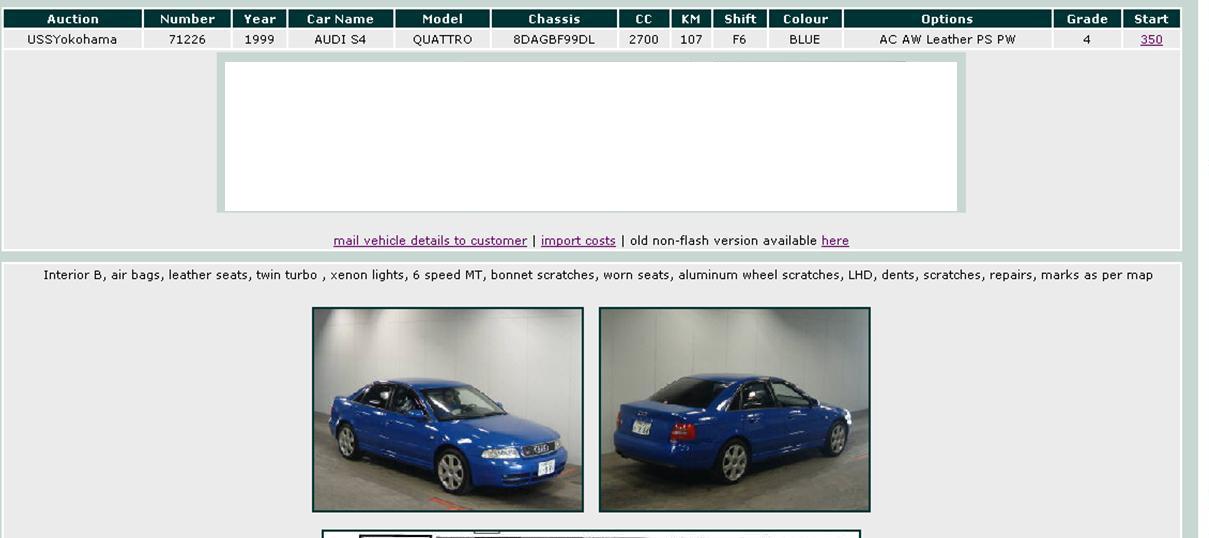
Task: Click the empty white flash banner area
Action: [591, 136]
